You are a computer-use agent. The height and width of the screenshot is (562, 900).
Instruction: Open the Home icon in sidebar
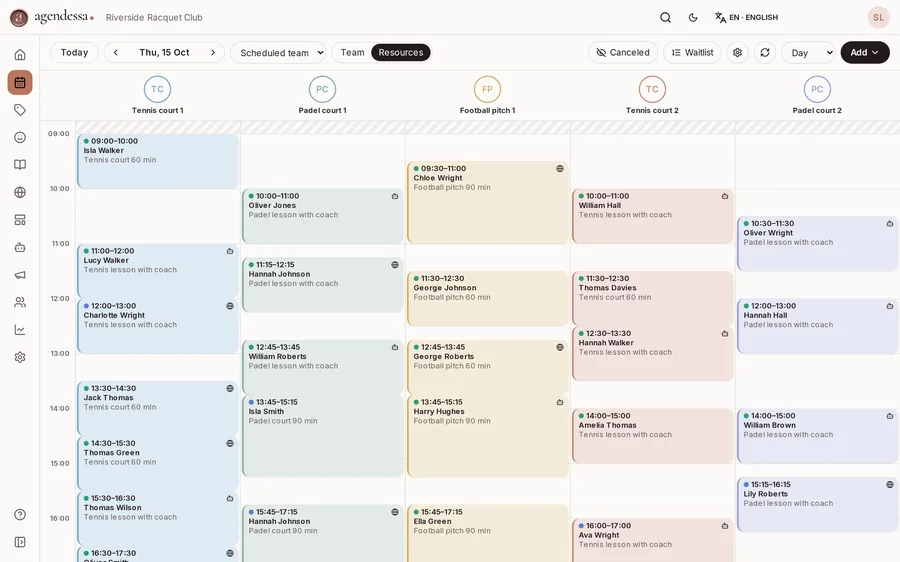point(20,55)
